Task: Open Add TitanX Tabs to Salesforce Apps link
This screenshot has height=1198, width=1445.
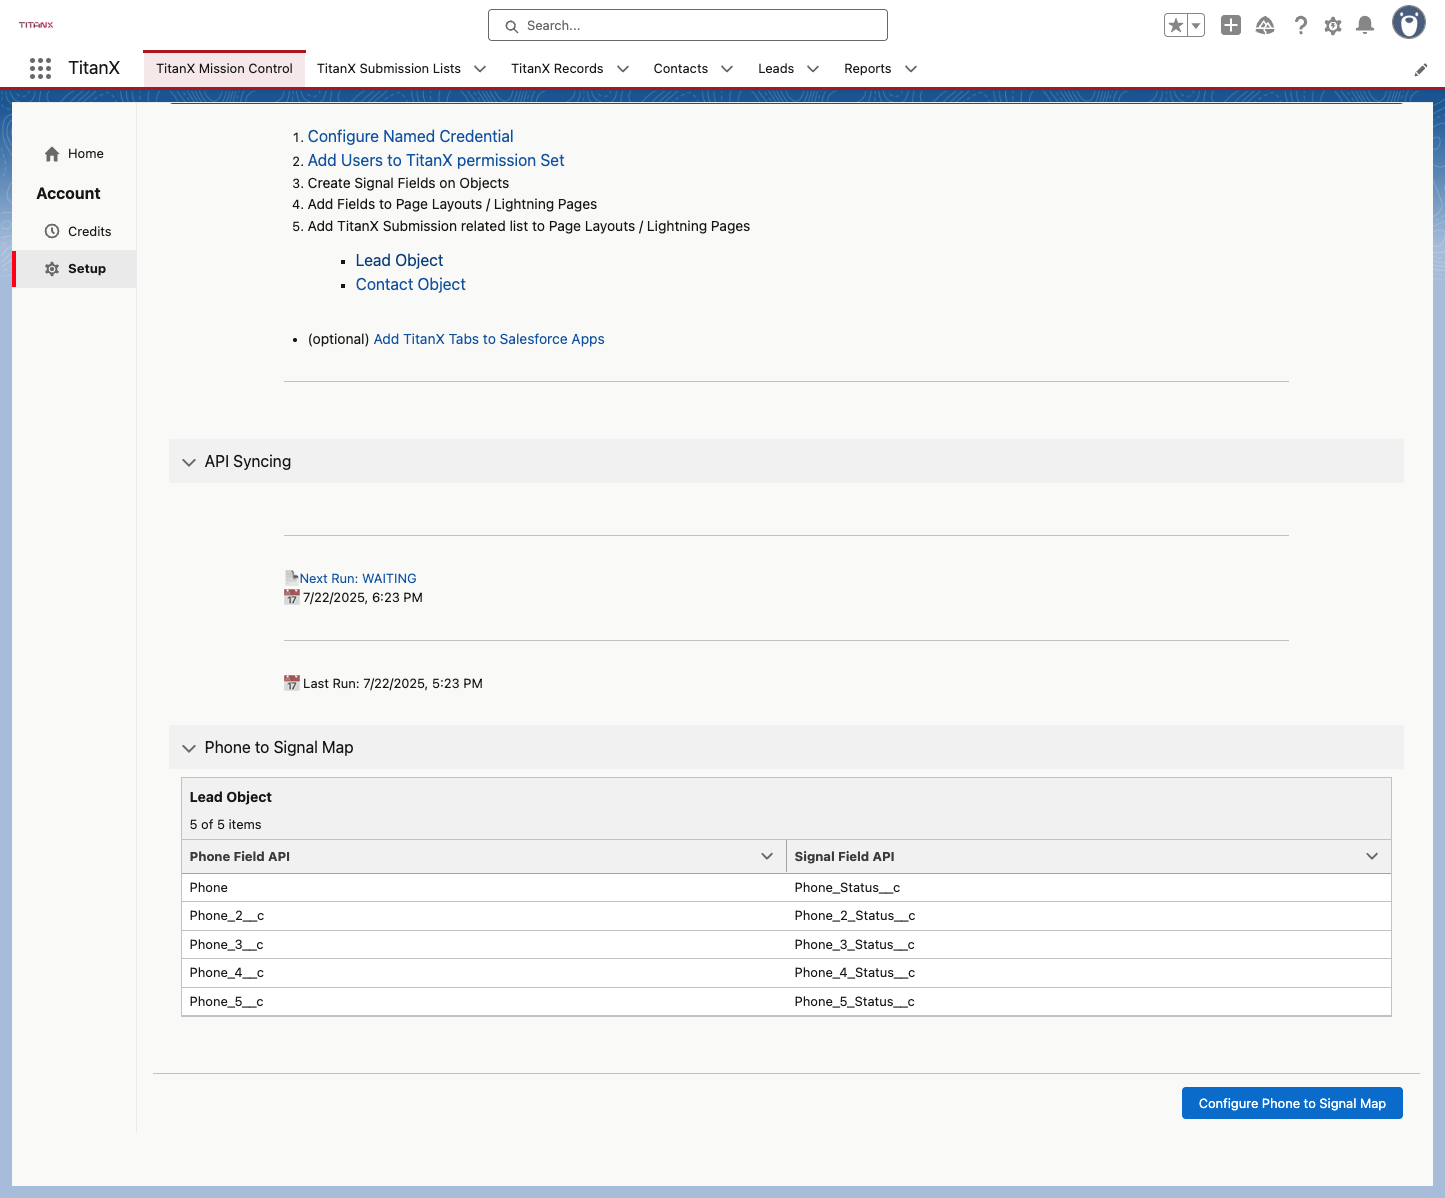Action: (489, 339)
